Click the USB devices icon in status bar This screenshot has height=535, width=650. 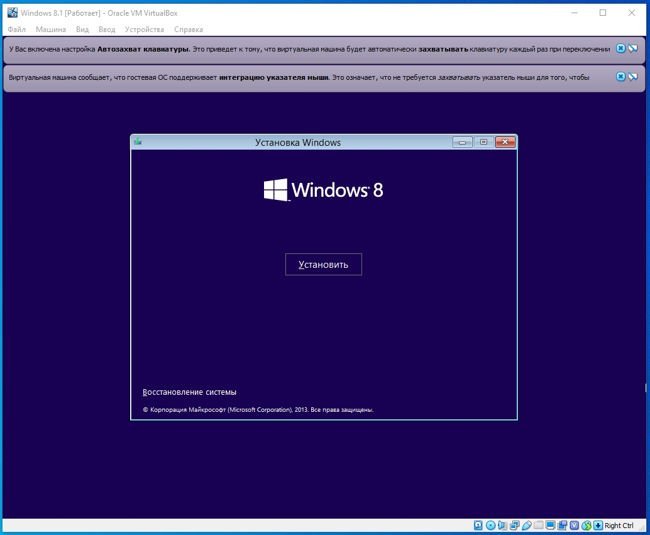pyautogui.click(x=527, y=525)
